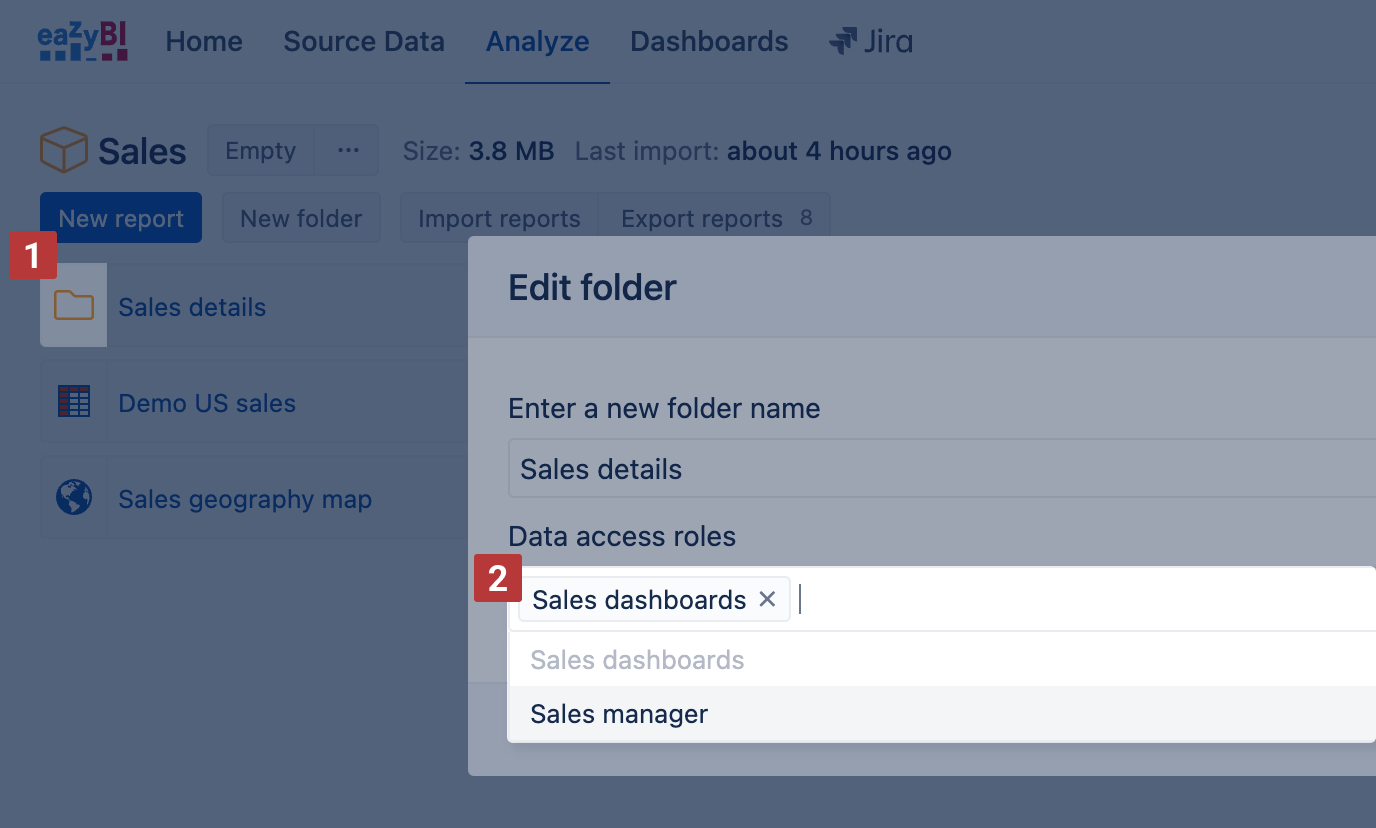Click the Sales details folder icon
This screenshot has height=828, width=1376.
pos(74,306)
